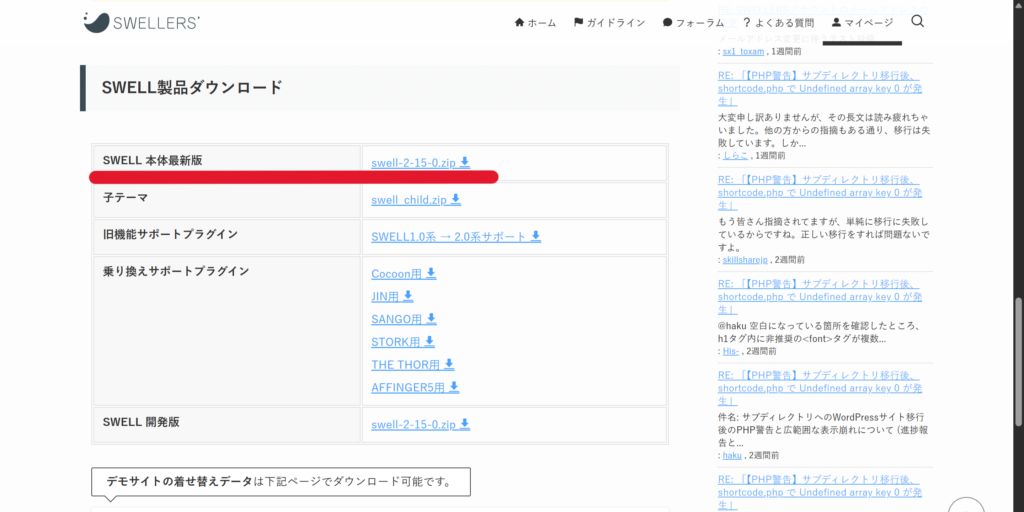The width and height of the screenshot is (1024, 512).
Task: Open the ガイドライン navigation item
Action: 609,22
